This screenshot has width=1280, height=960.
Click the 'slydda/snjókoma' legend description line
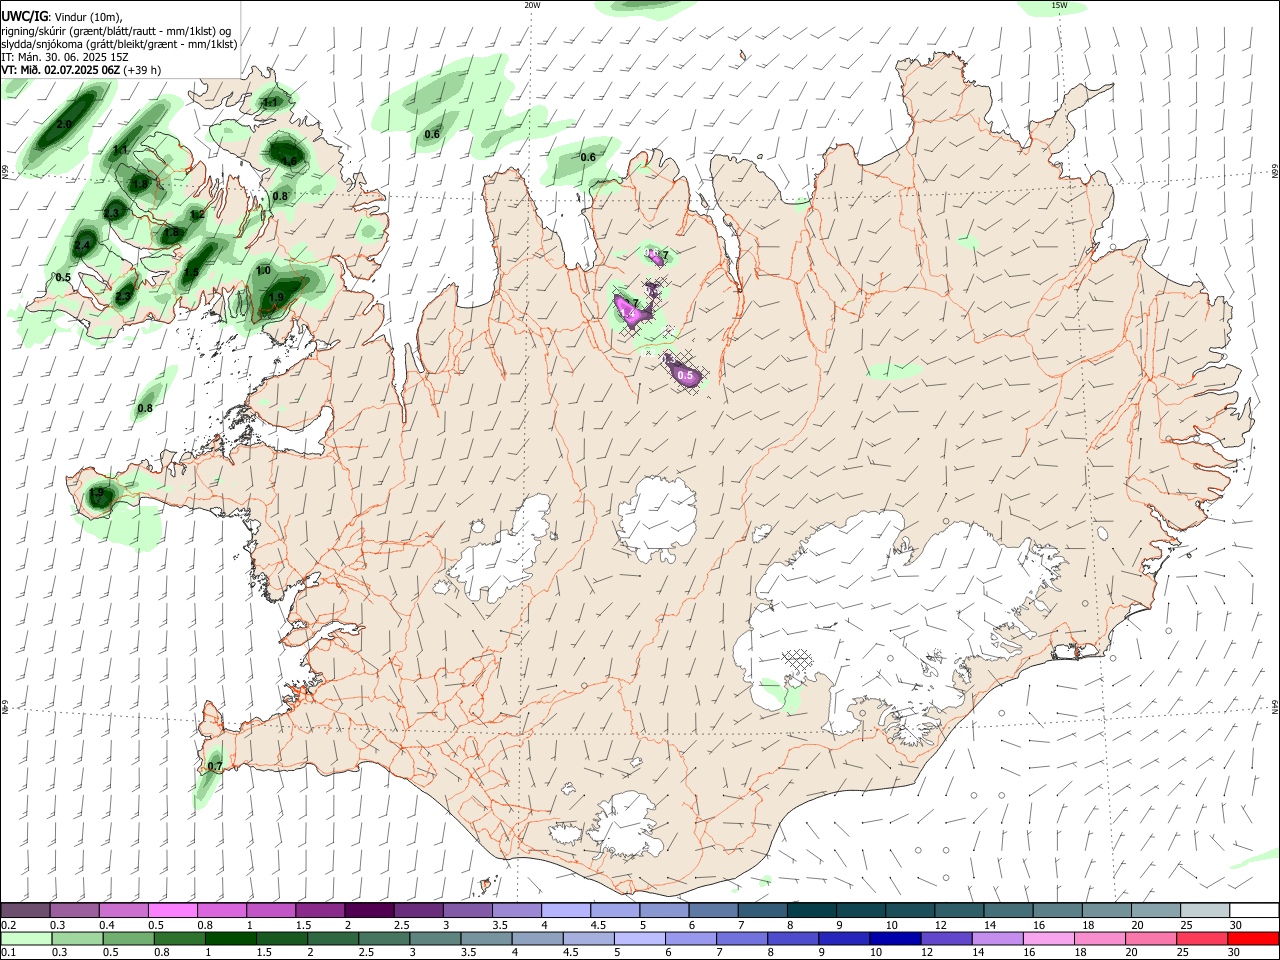[x=119, y=44]
